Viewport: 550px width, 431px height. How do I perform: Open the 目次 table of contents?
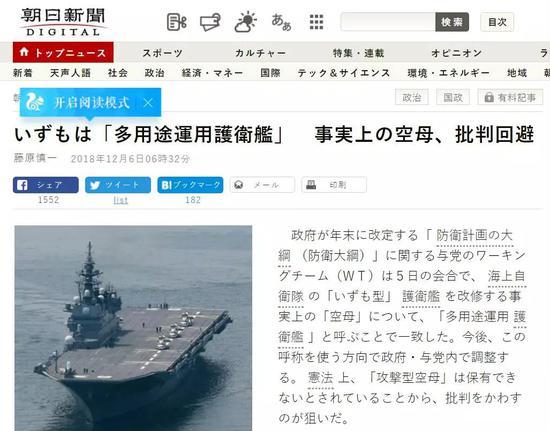coord(497,22)
